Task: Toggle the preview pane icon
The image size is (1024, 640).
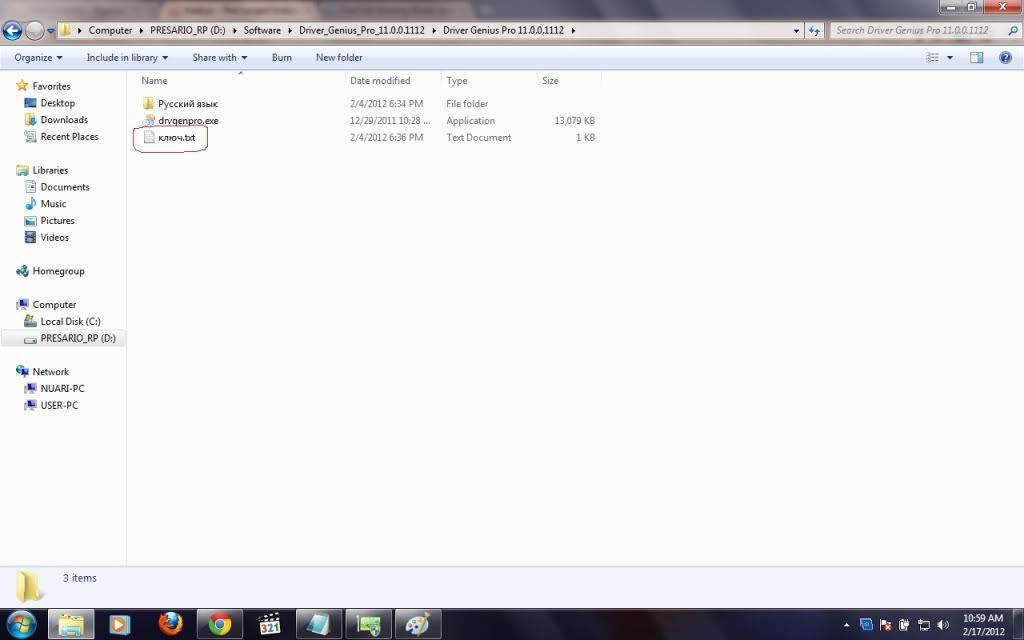Action: point(976,57)
